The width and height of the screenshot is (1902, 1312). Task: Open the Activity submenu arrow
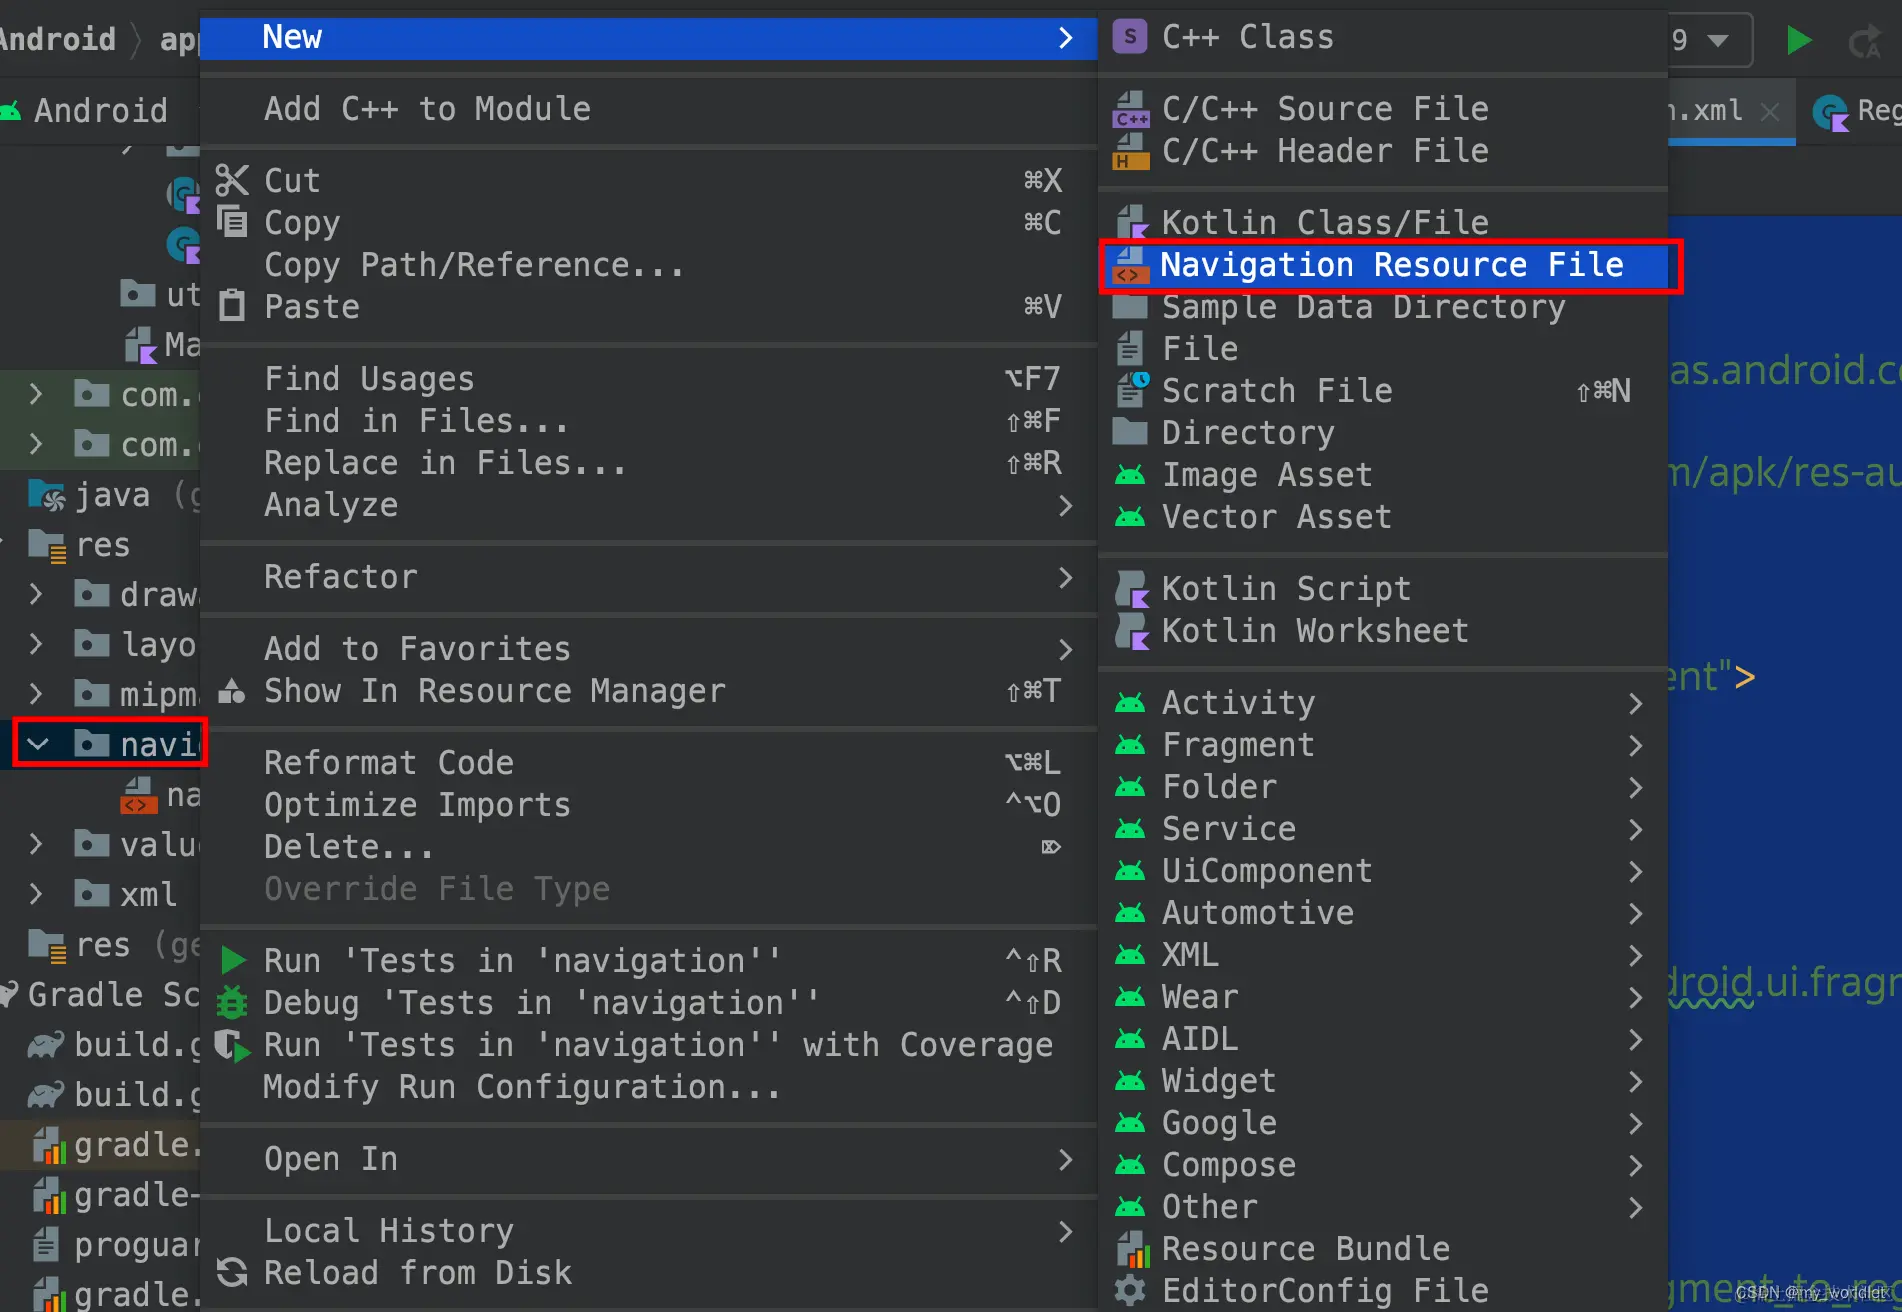(1635, 704)
